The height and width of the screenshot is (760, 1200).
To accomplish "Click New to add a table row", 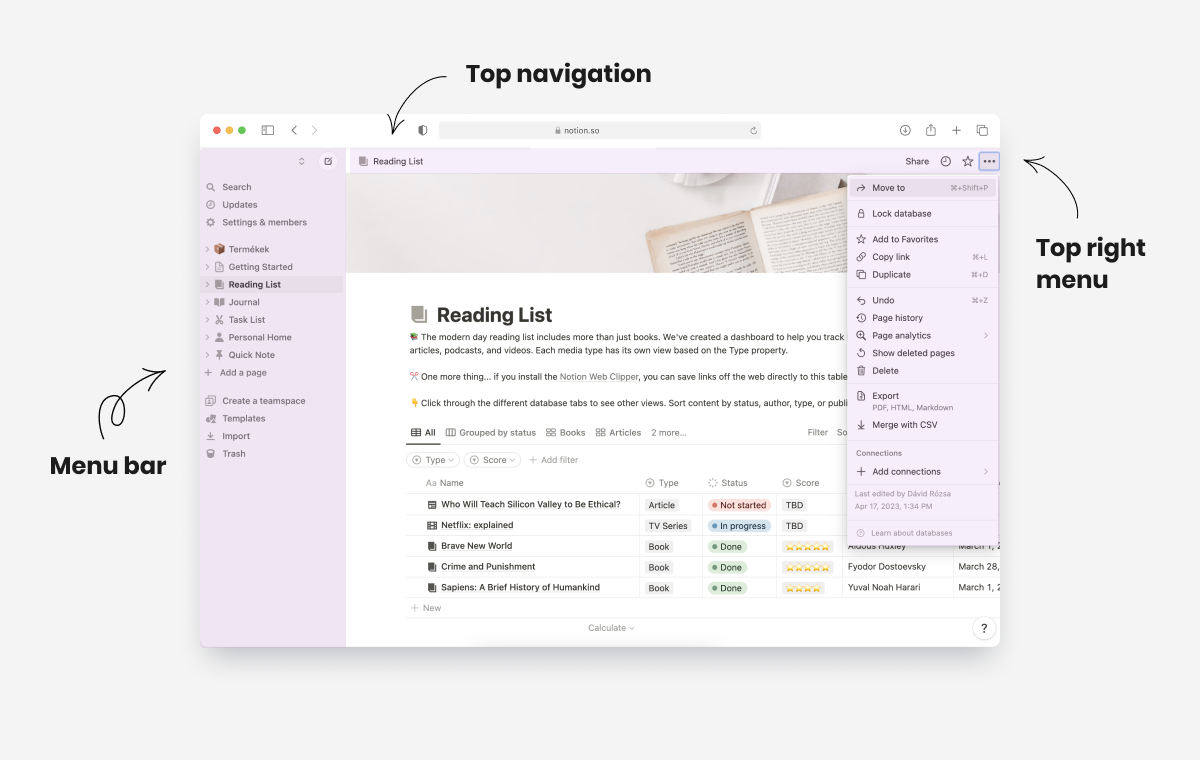I will click(426, 608).
